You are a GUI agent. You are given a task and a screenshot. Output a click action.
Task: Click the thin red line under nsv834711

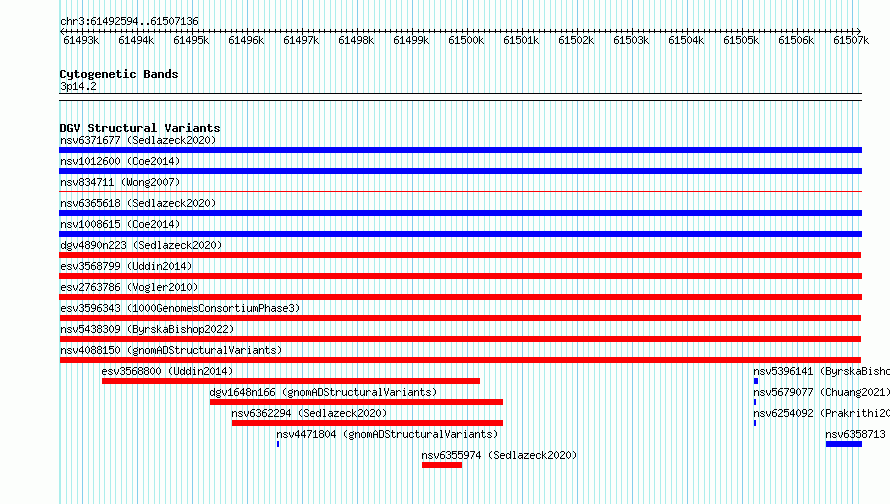point(460,192)
